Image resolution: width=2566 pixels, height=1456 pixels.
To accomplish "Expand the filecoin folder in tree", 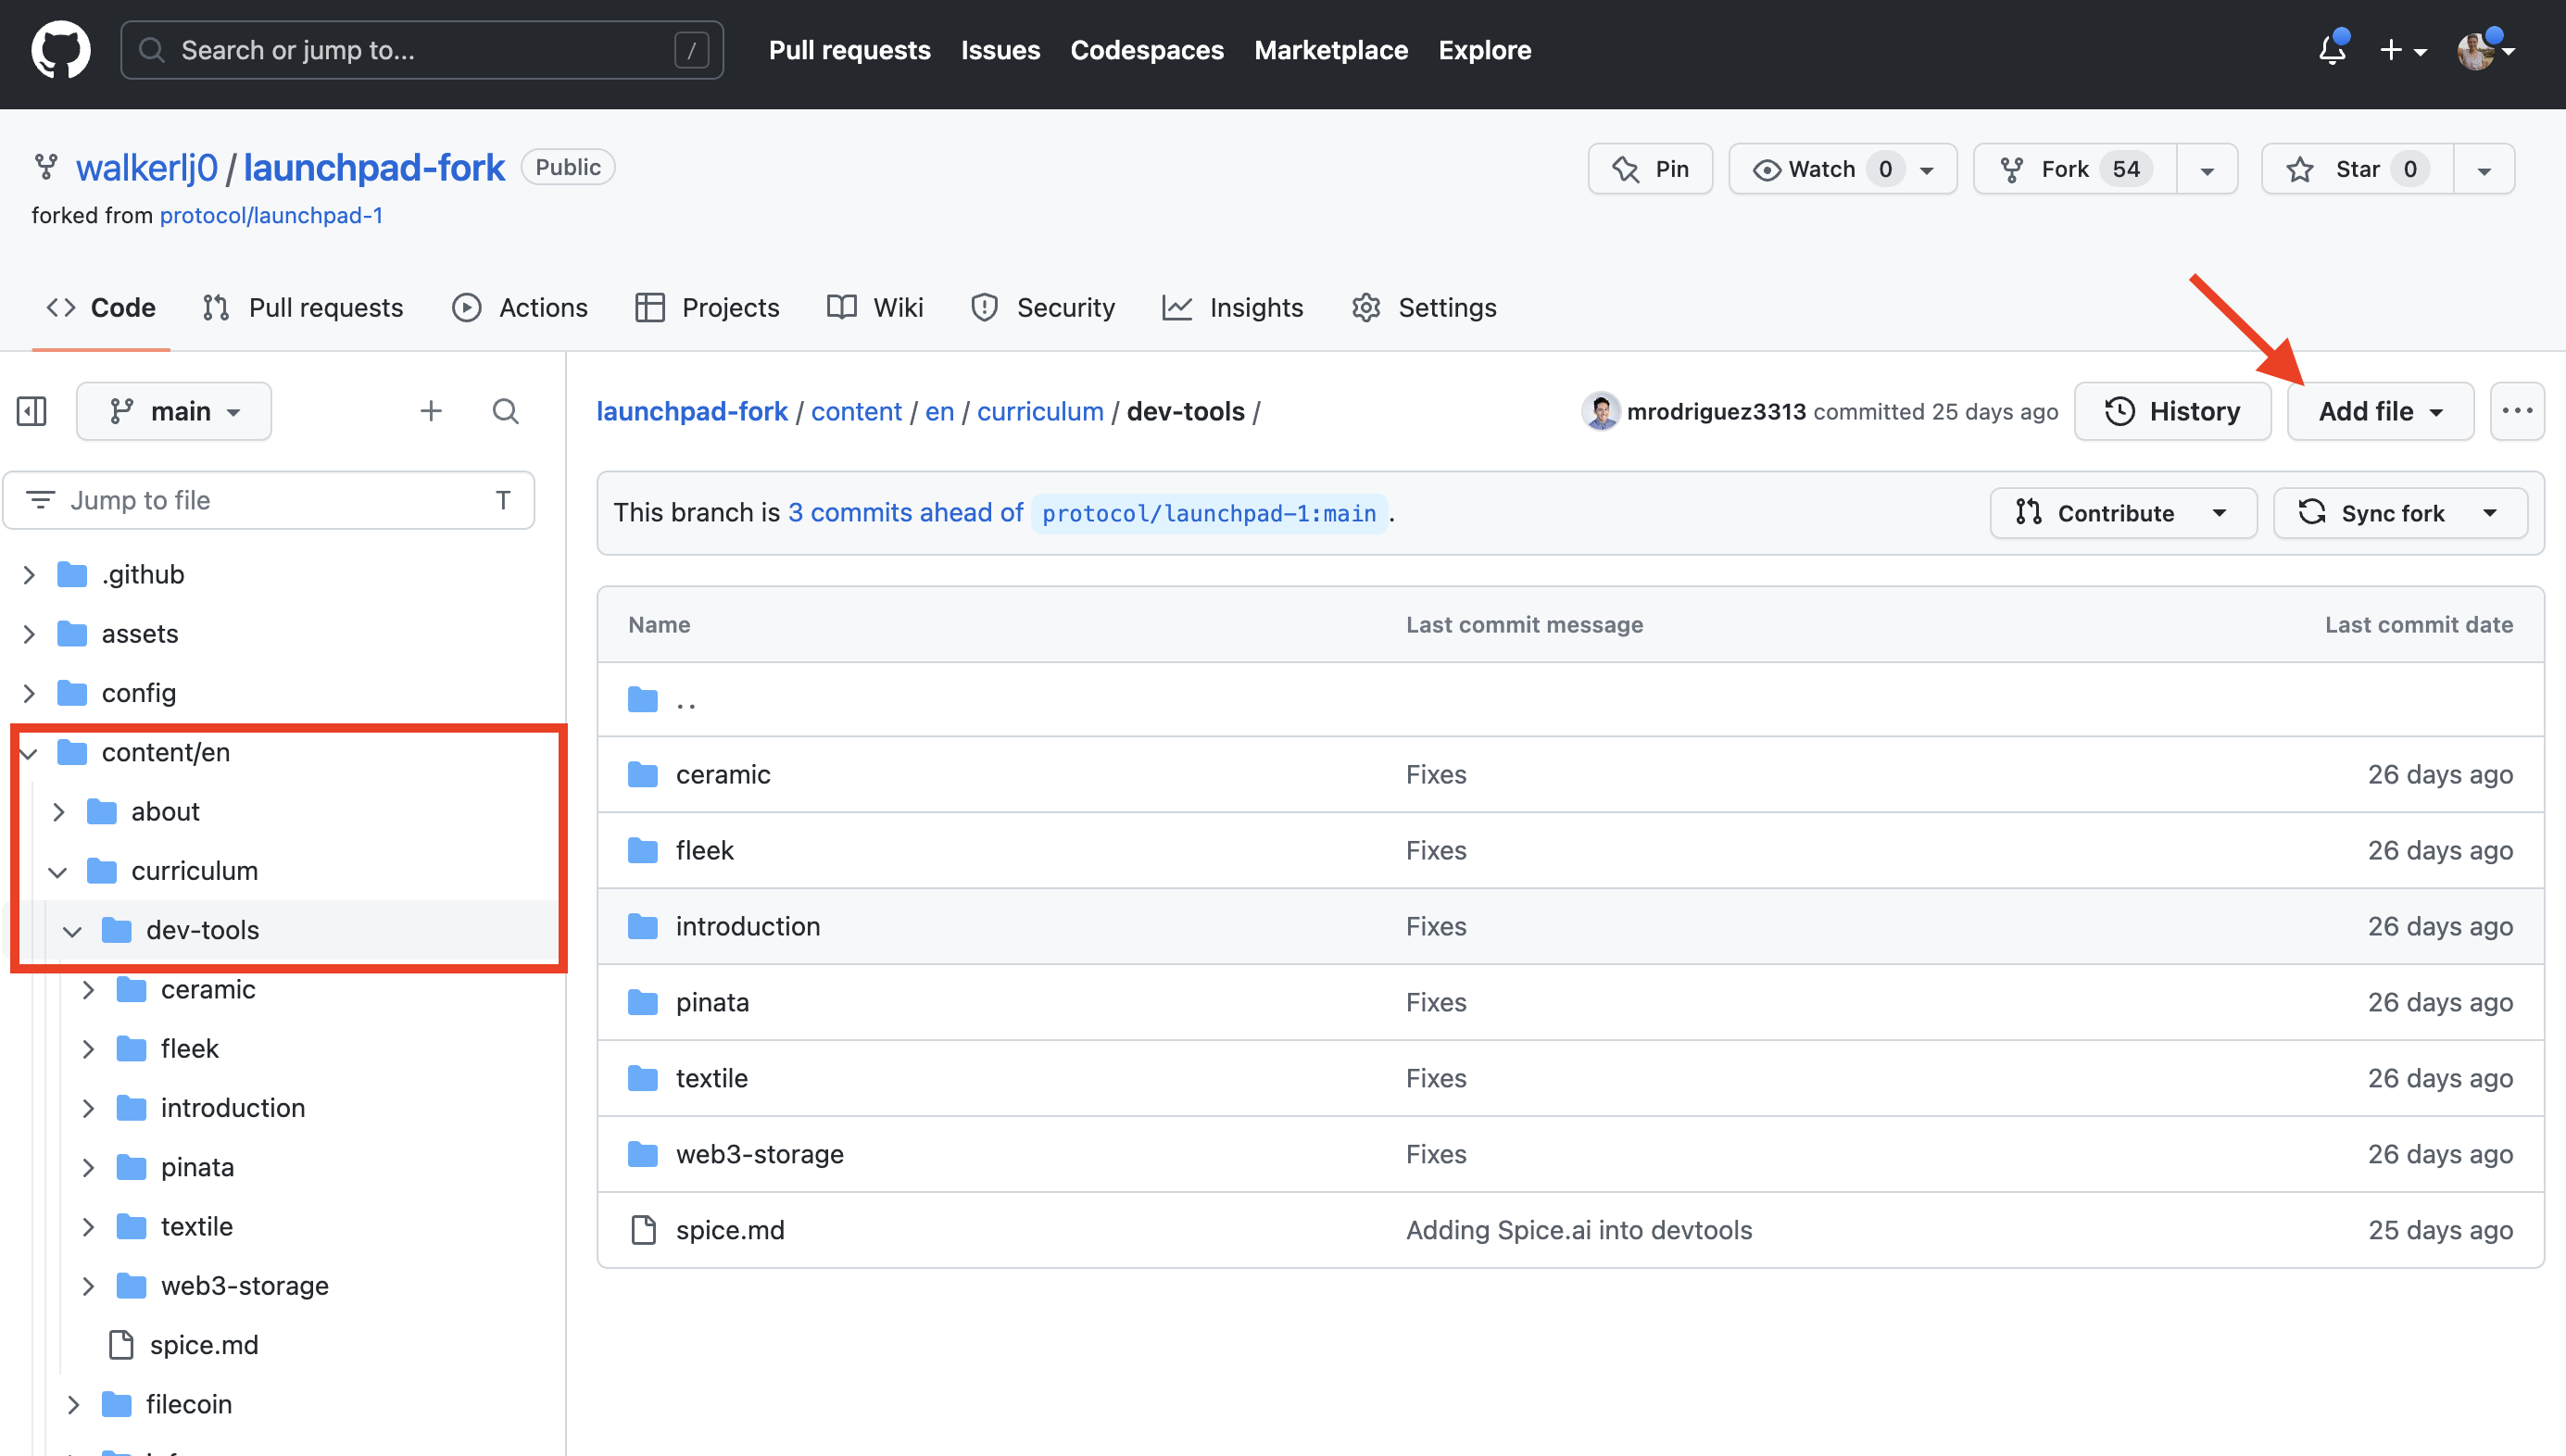I will click(x=72, y=1404).
